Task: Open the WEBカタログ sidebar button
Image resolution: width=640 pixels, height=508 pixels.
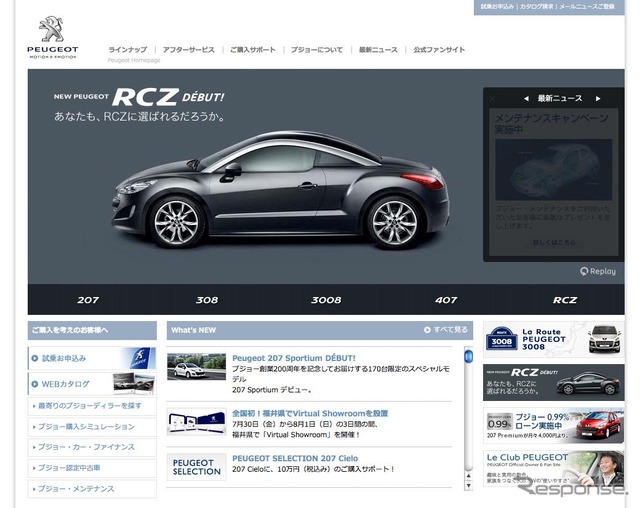Action: click(x=92, y=384)
